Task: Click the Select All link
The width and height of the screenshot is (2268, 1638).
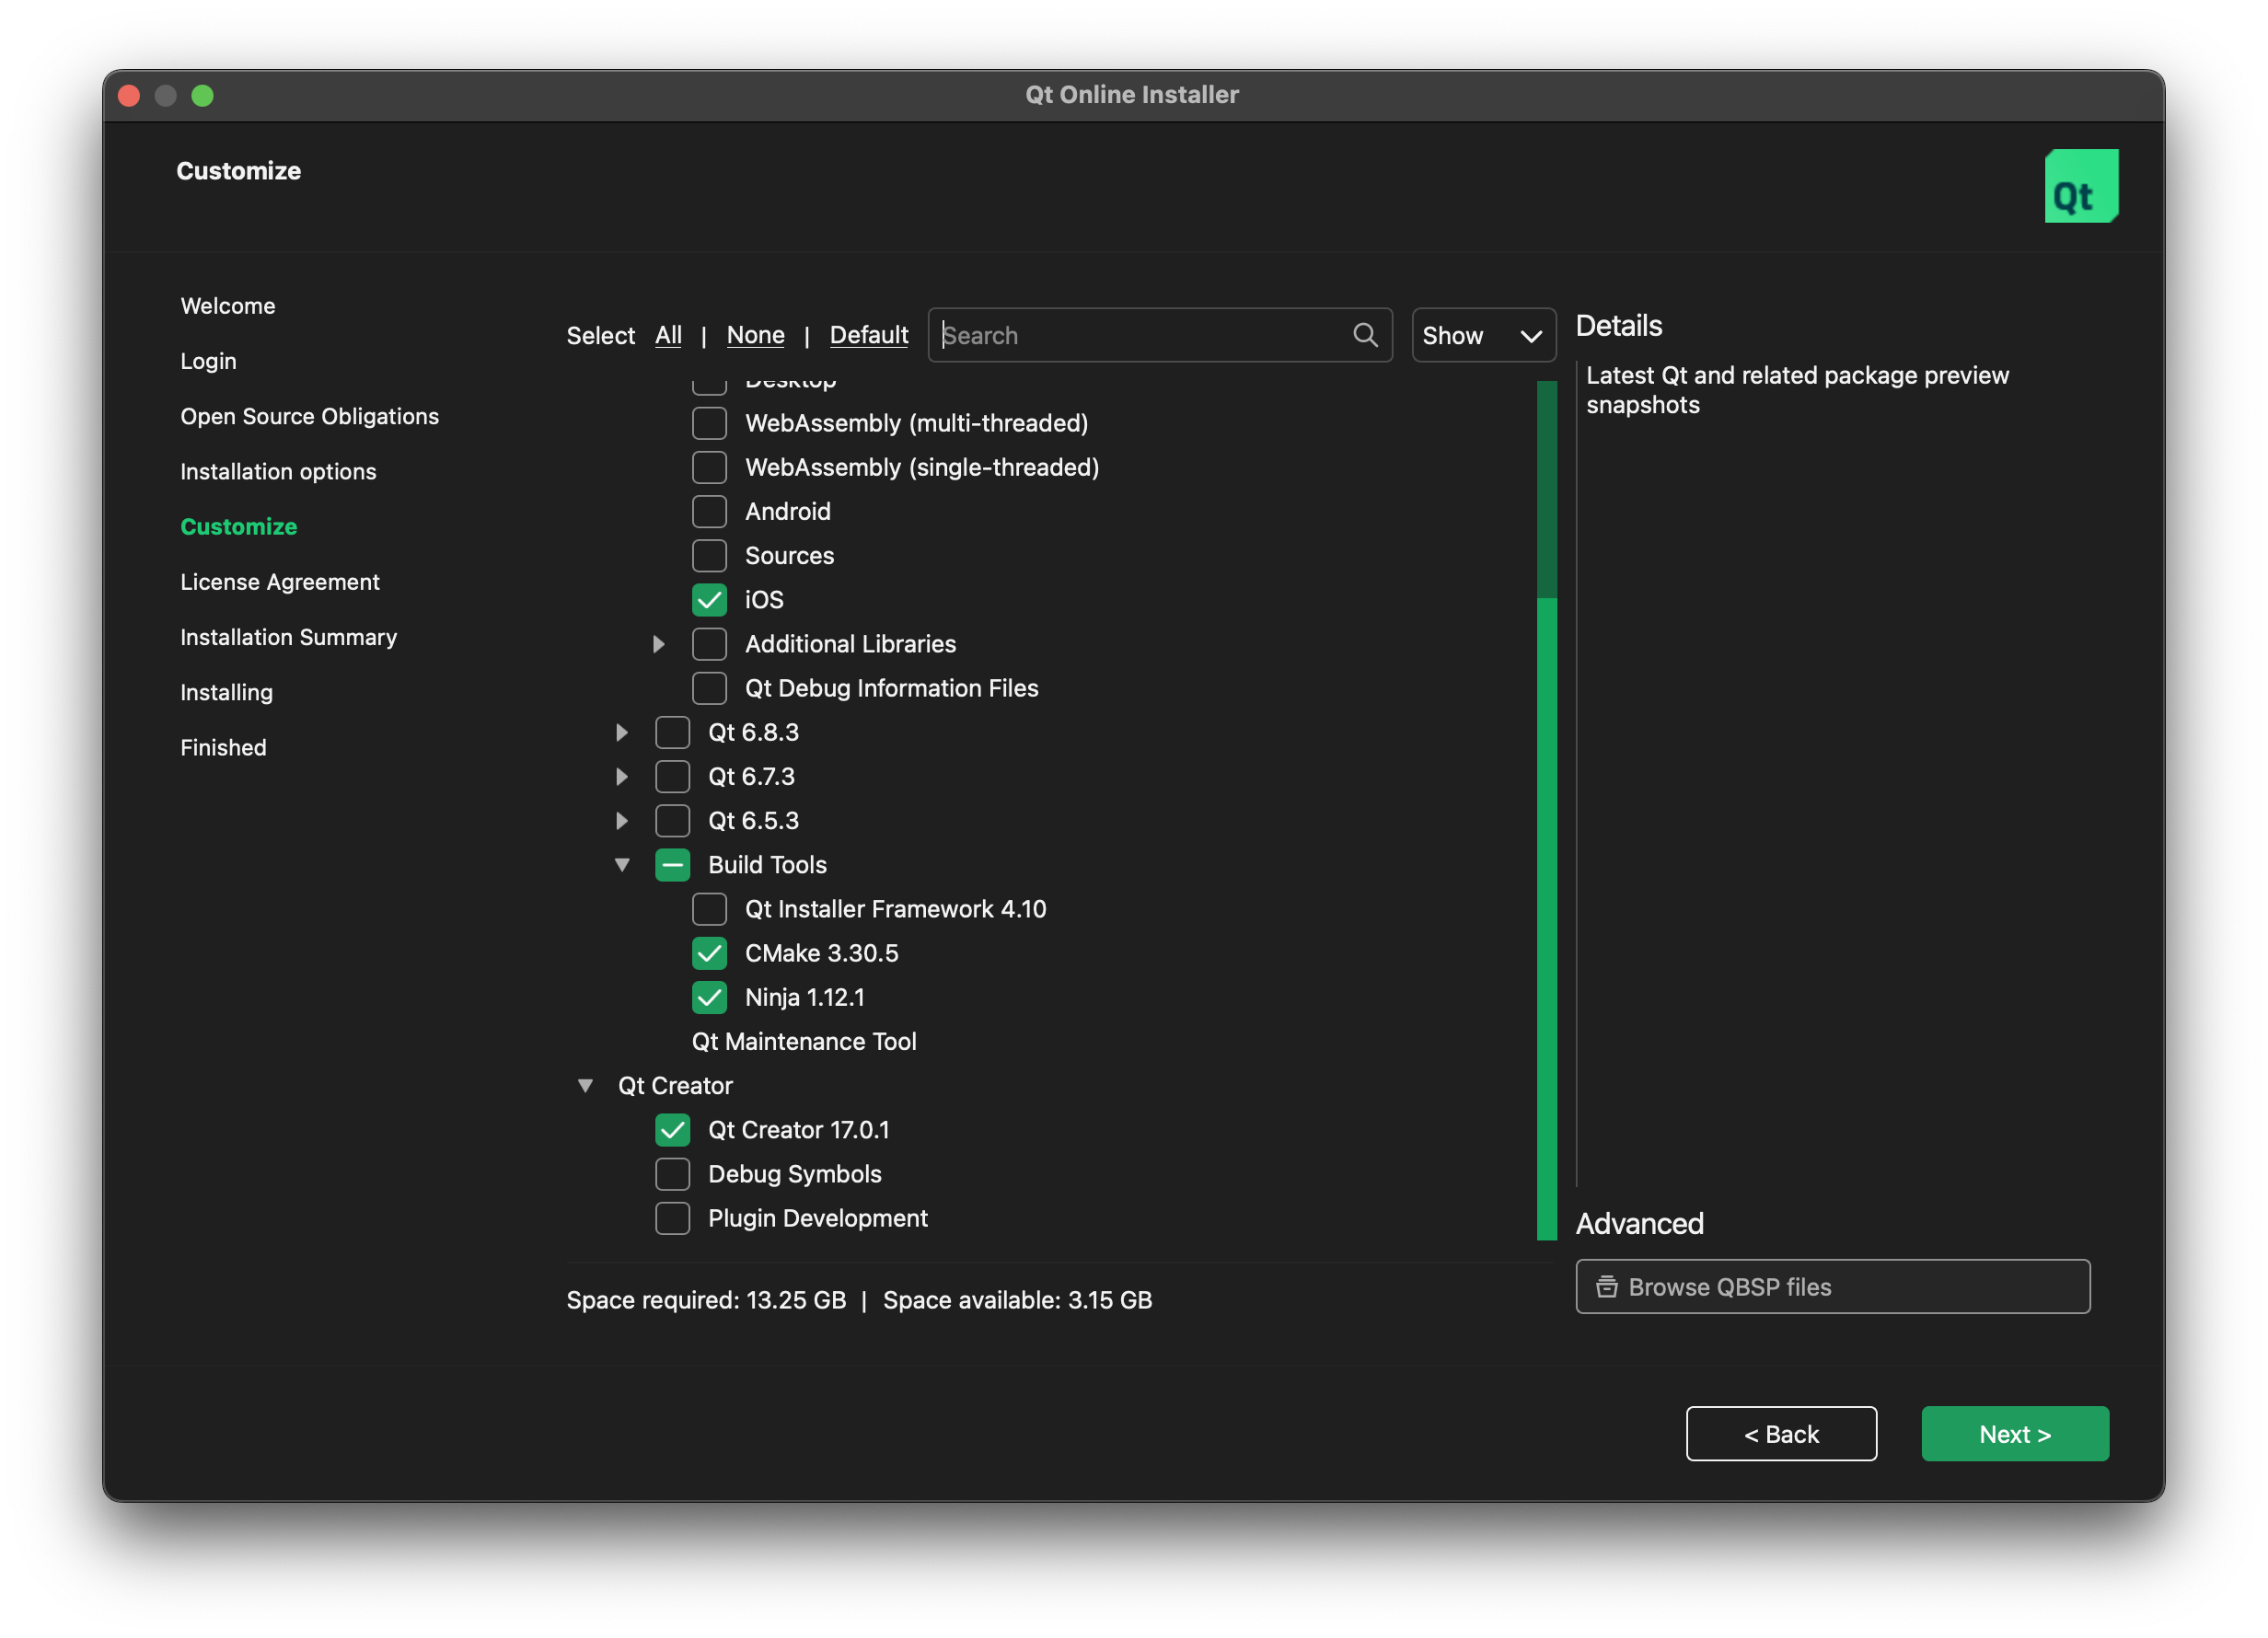Action: pyautogui.click(x=668, y=335)
